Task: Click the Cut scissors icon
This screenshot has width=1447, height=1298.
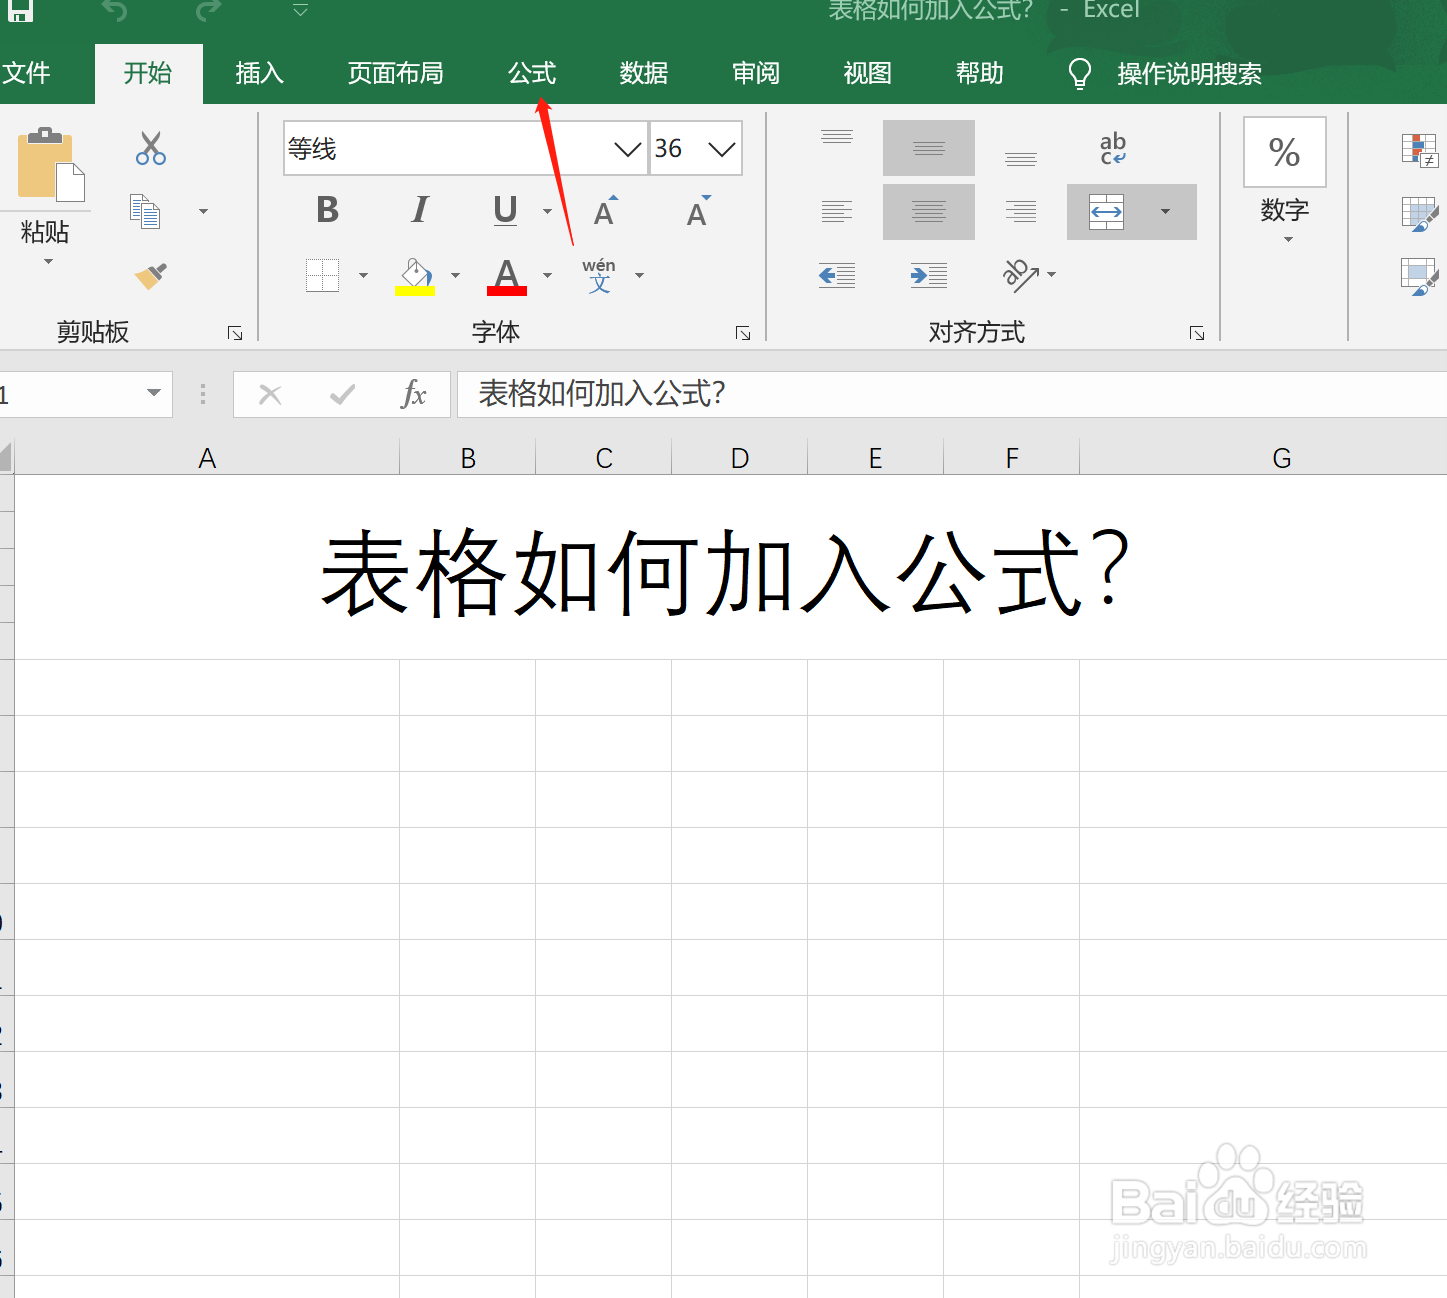Action: [150, 148]
